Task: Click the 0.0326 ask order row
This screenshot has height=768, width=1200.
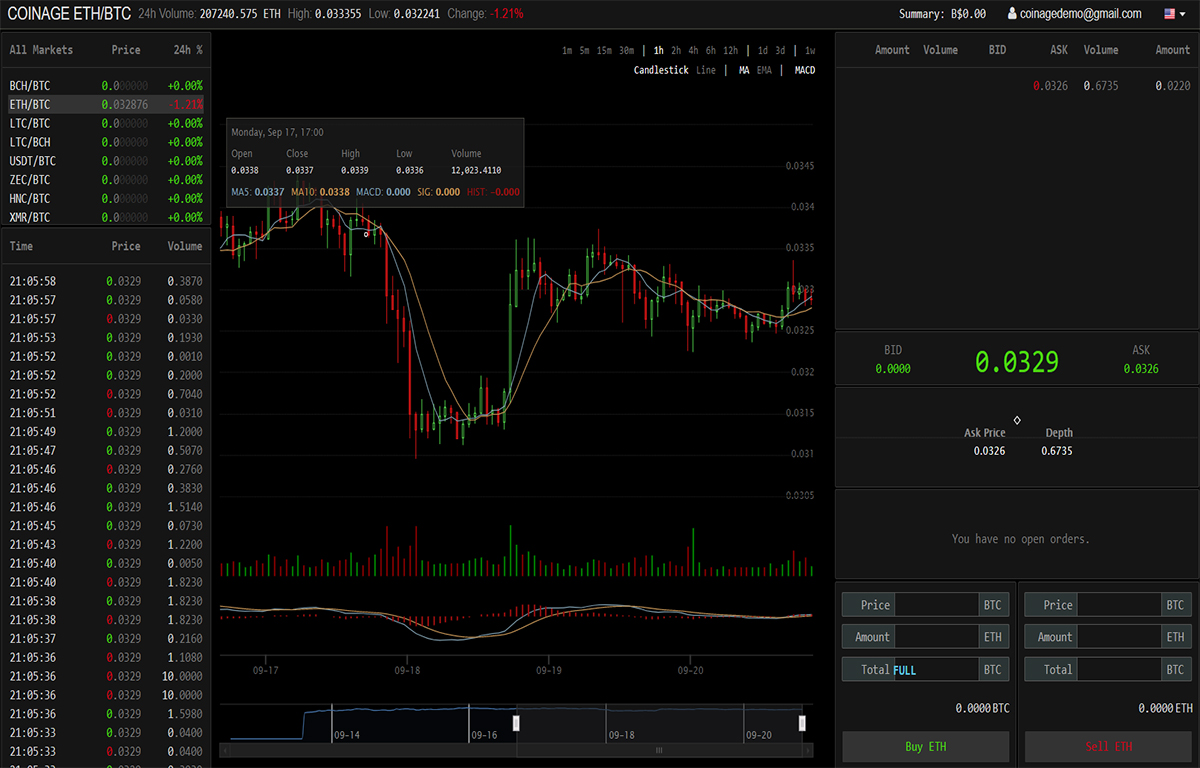Action: tap(1017, 86)
